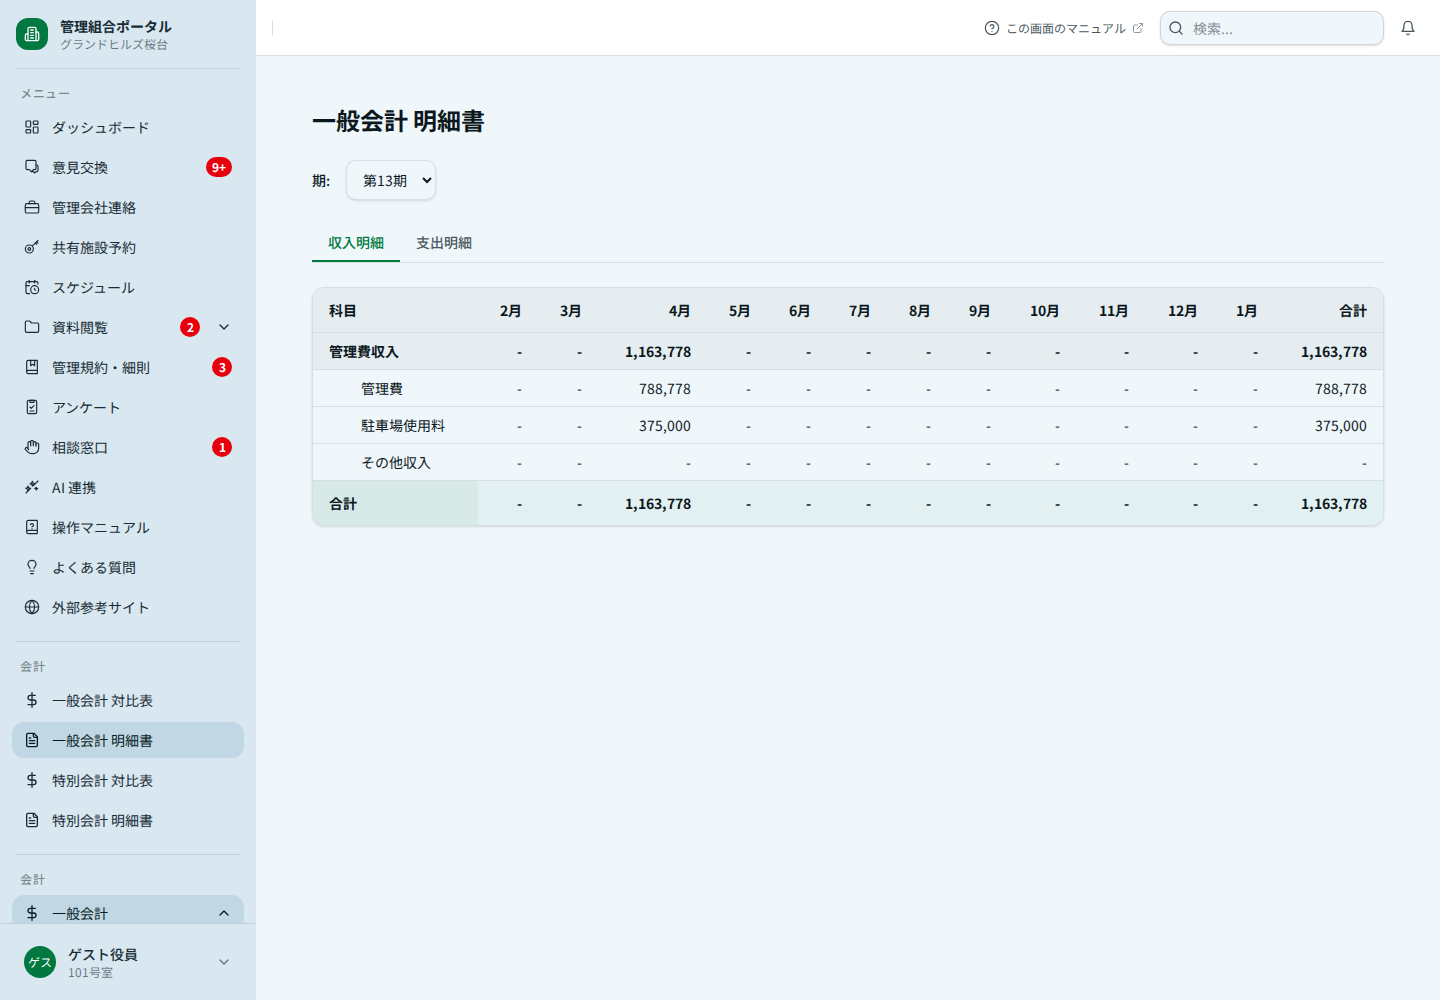
Task: Click the 外部参考サイト globe icon
Action: [x=32, y=607]
